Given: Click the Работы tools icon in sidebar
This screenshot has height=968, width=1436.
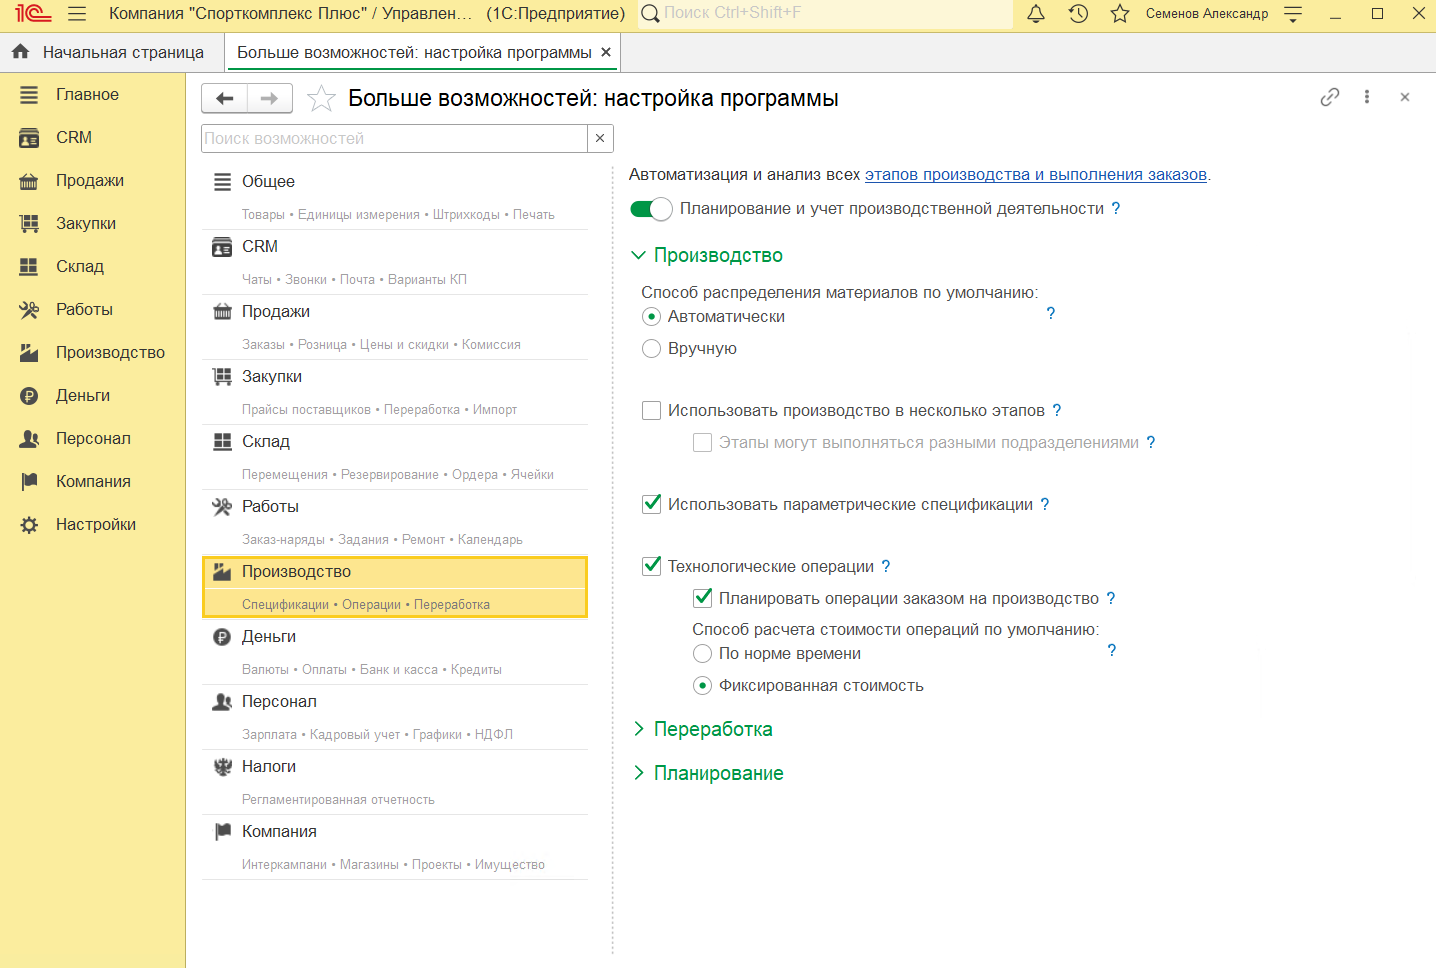Looking at the screenshot, I should tap(29, 310).
